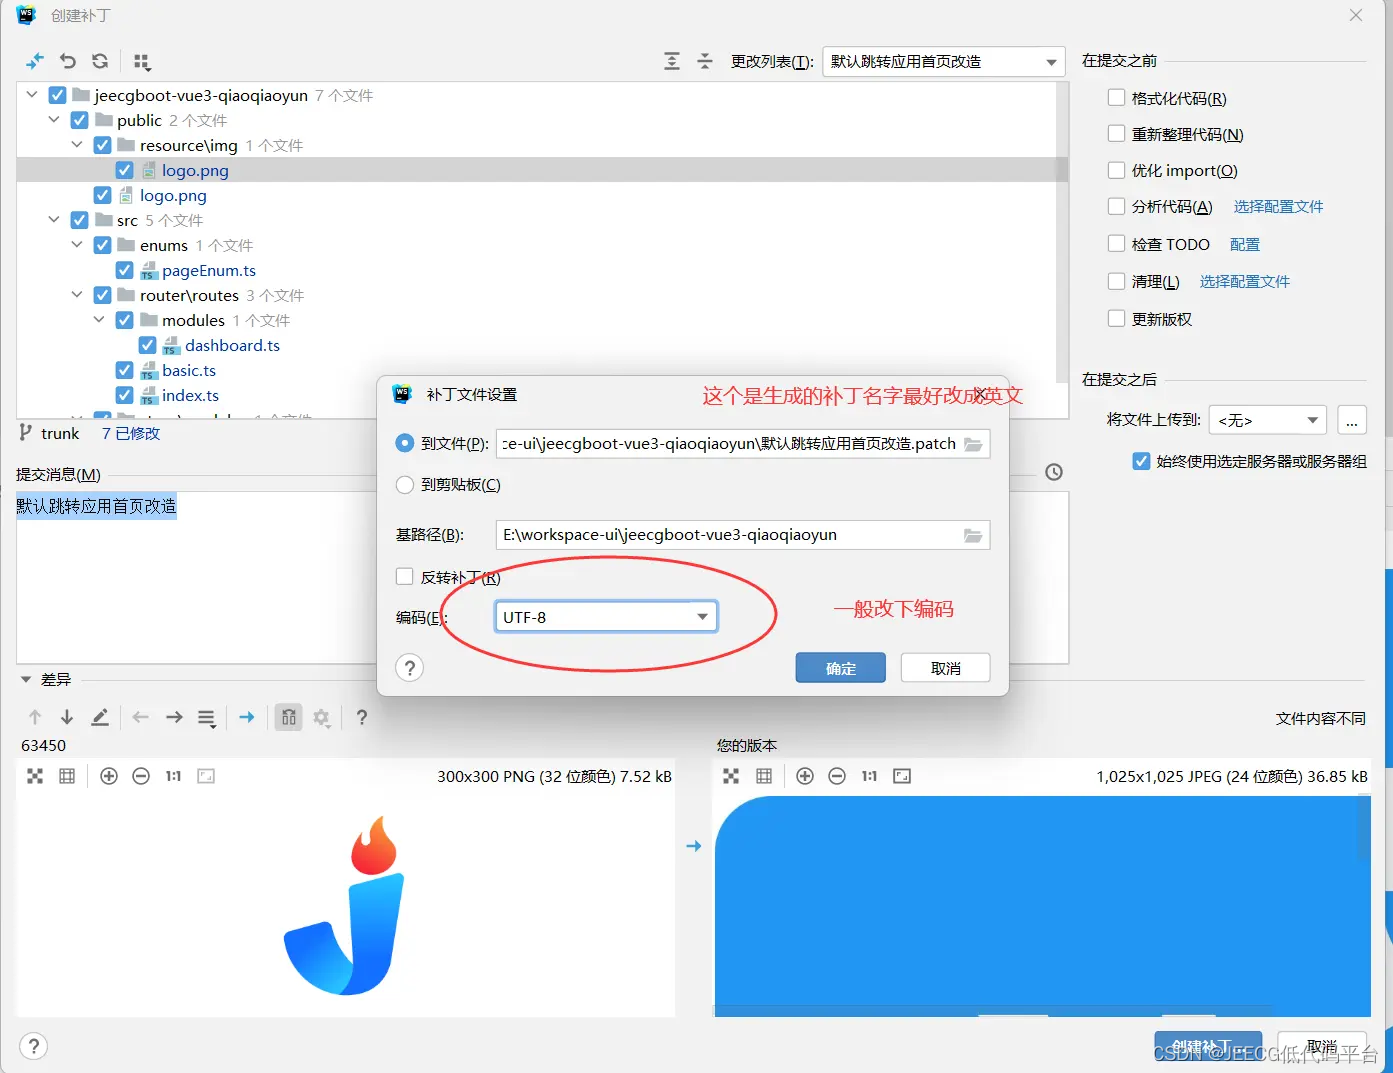
Task: Click the browse folder icon for the base path
Action: coord(973,535)
